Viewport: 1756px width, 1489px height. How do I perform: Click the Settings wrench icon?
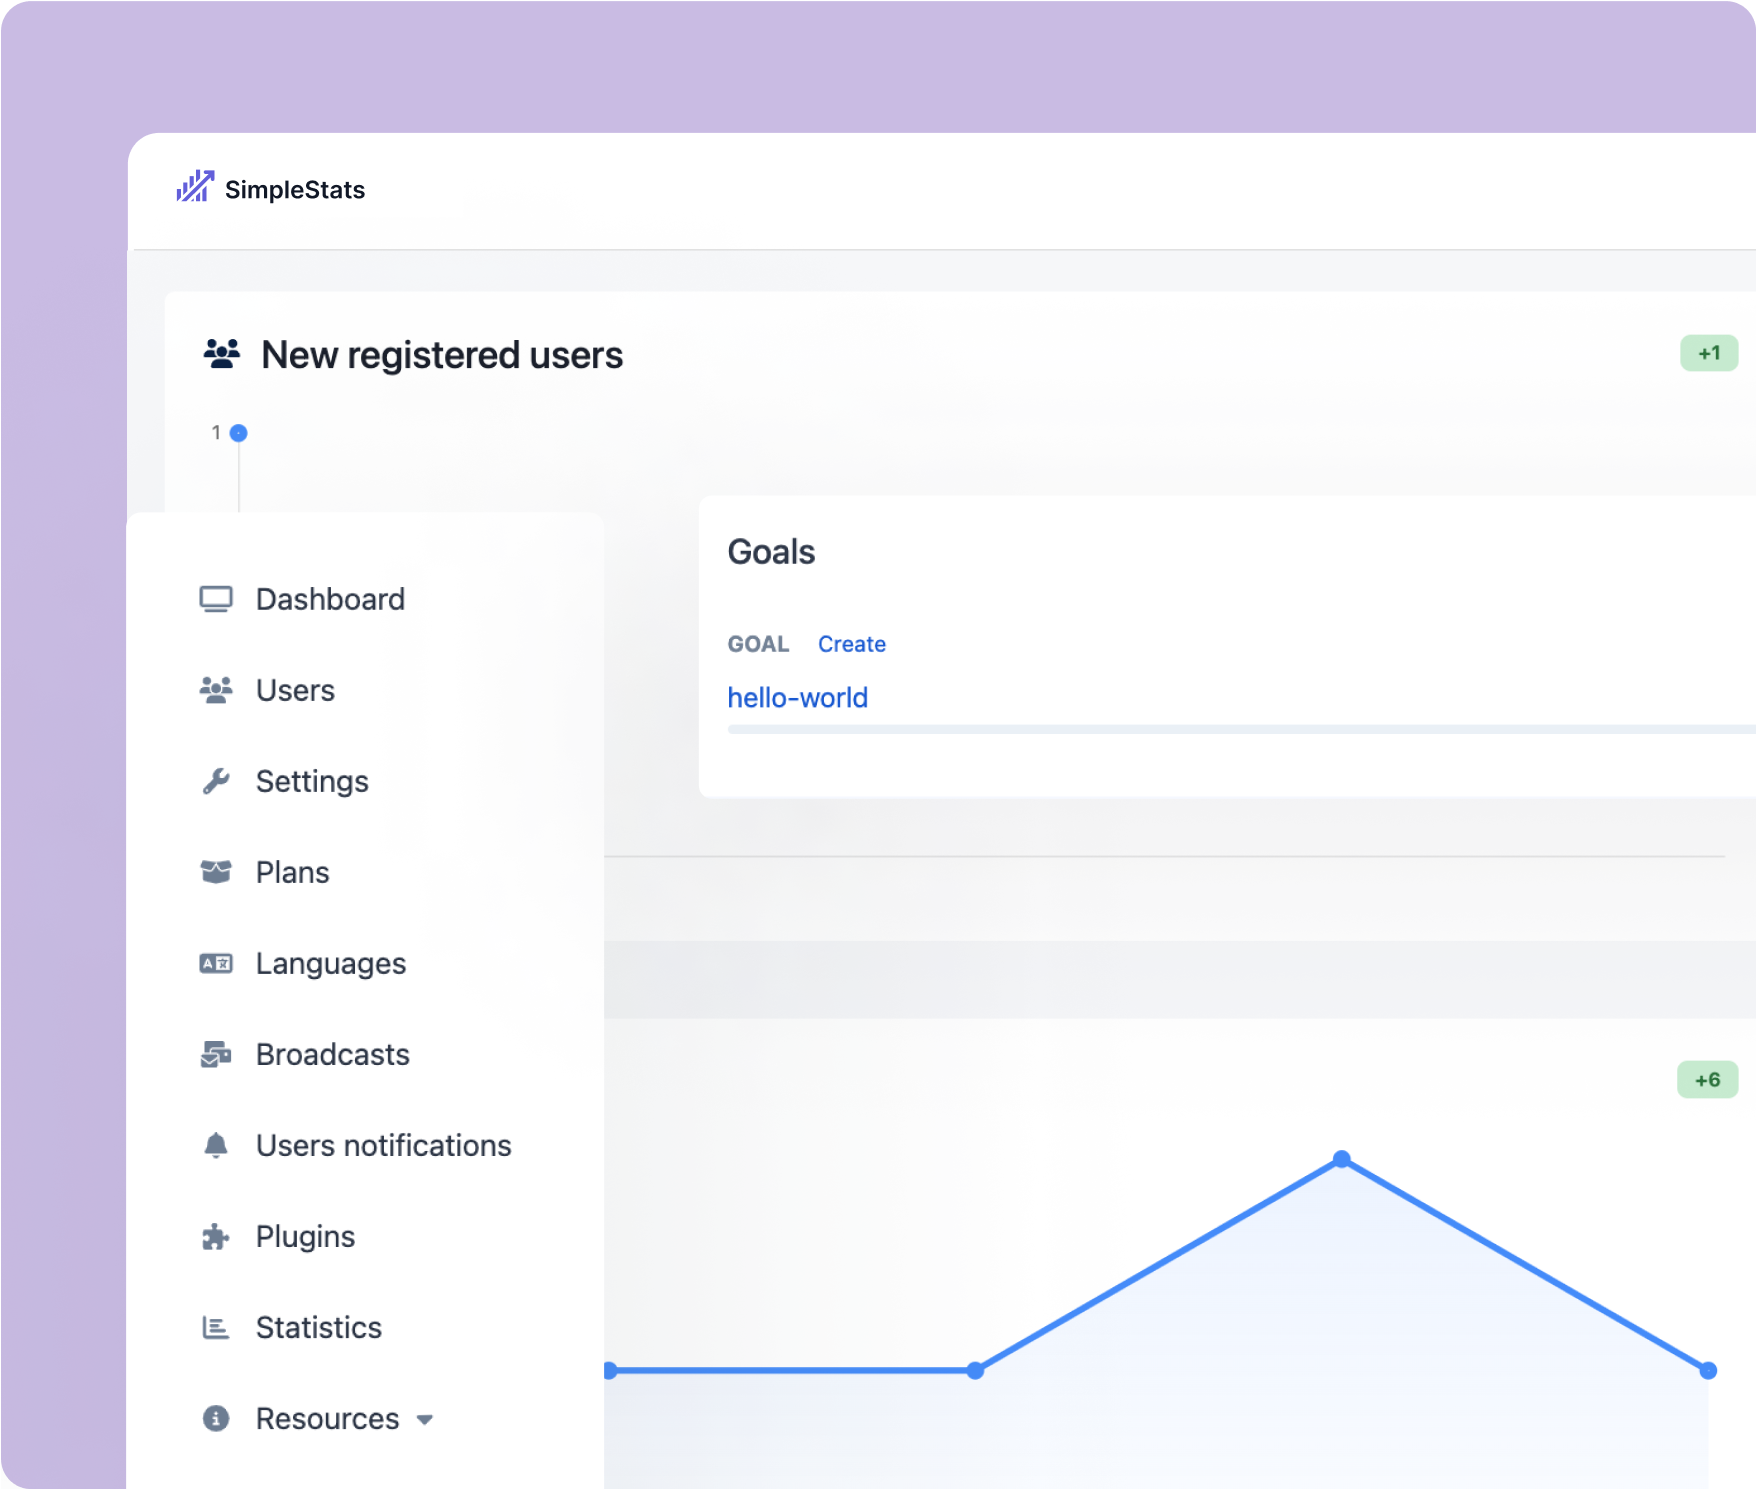[216, 781]
